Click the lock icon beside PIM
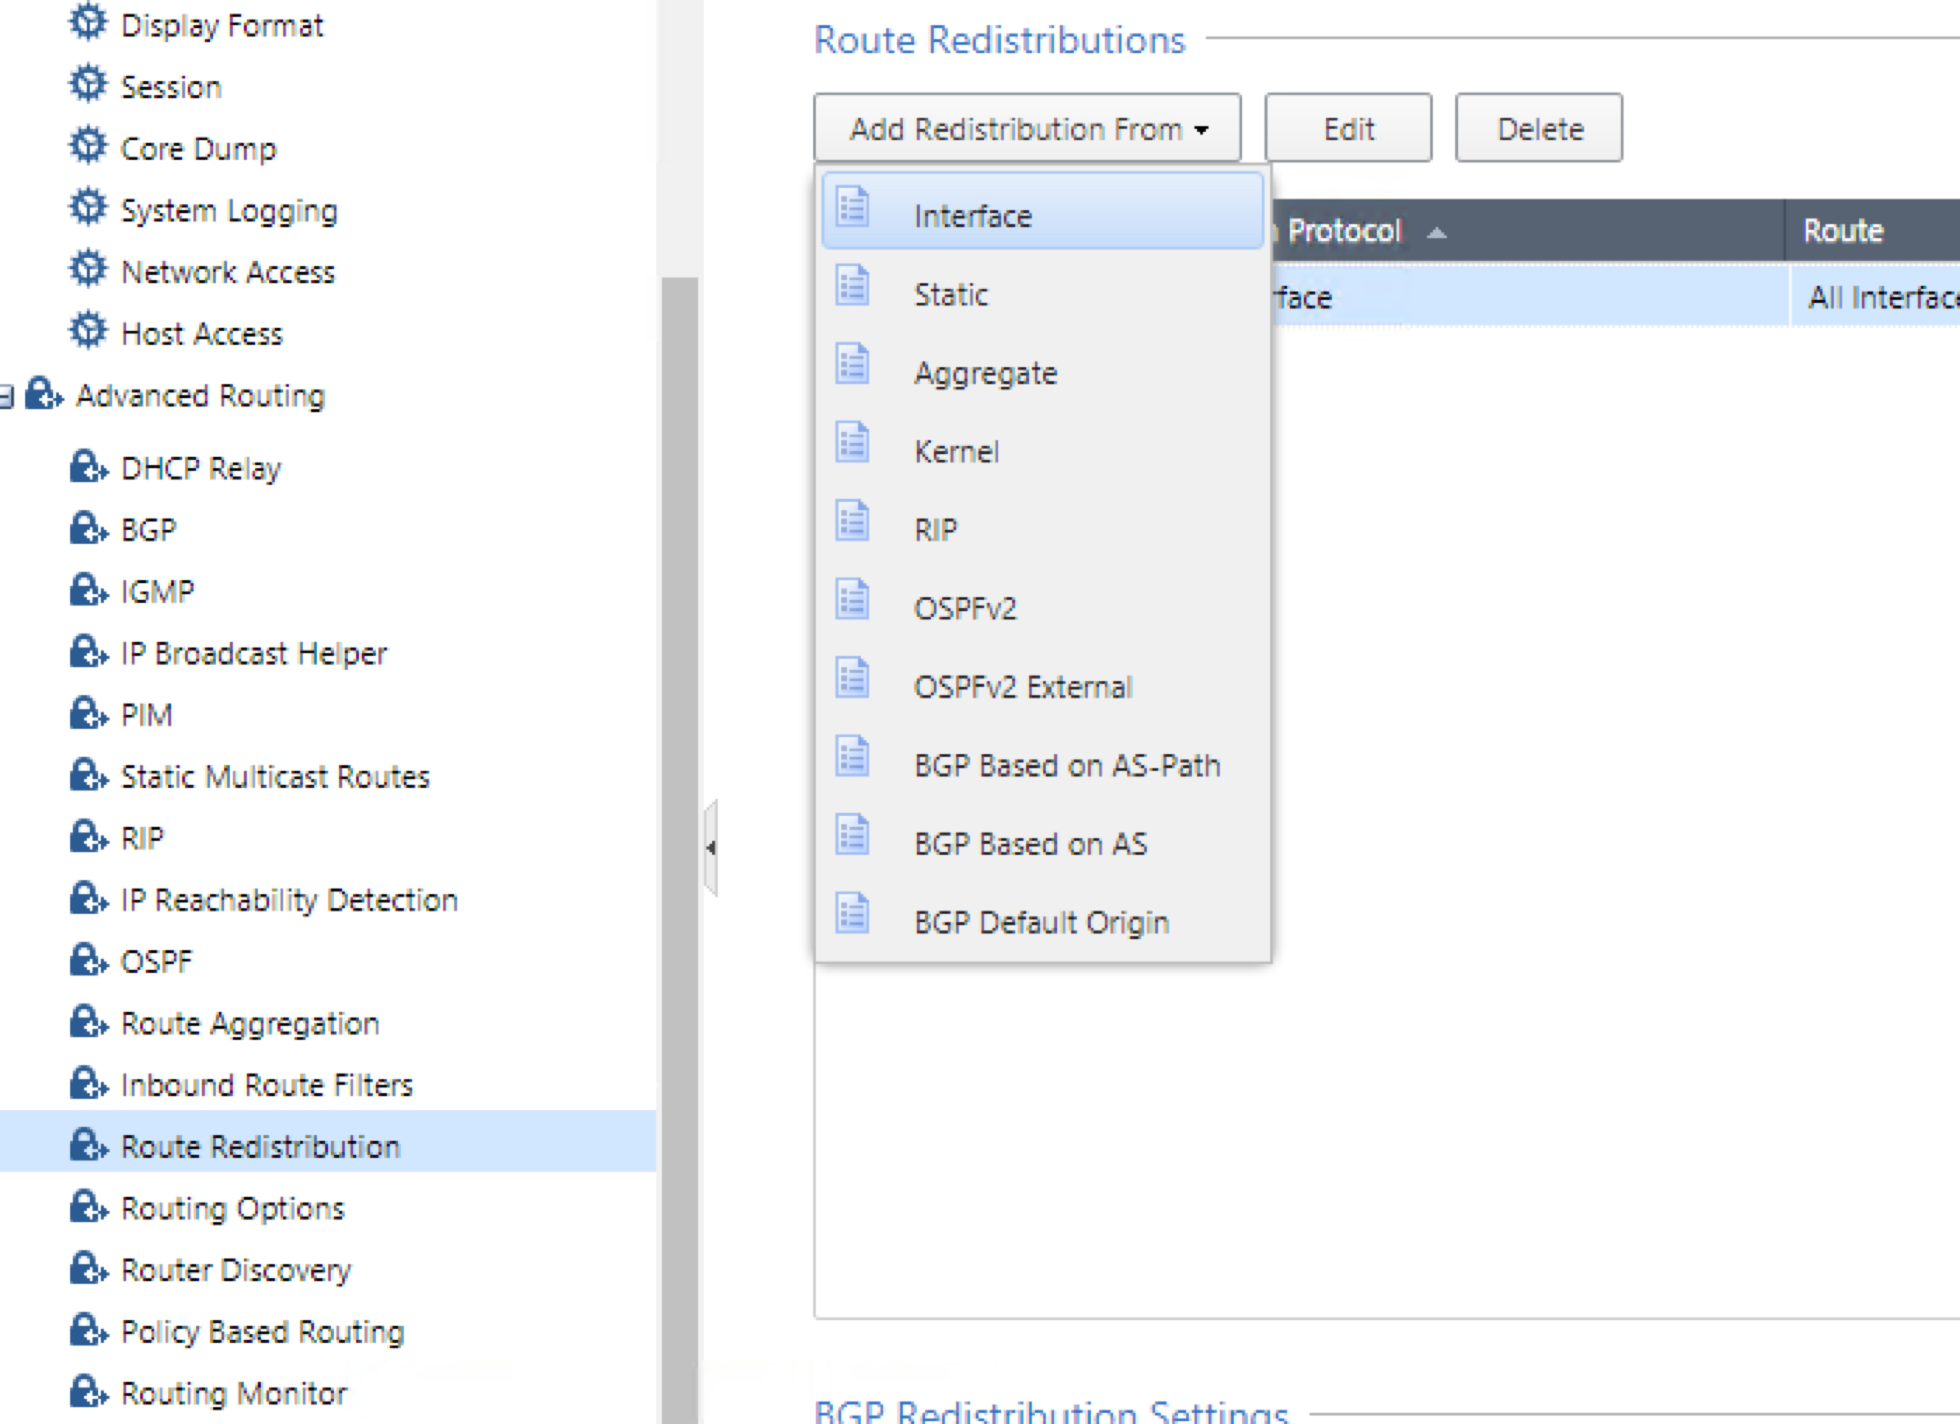Image resolution: width=1960 pixels, height=1424 pixels. tap(88, 712)
